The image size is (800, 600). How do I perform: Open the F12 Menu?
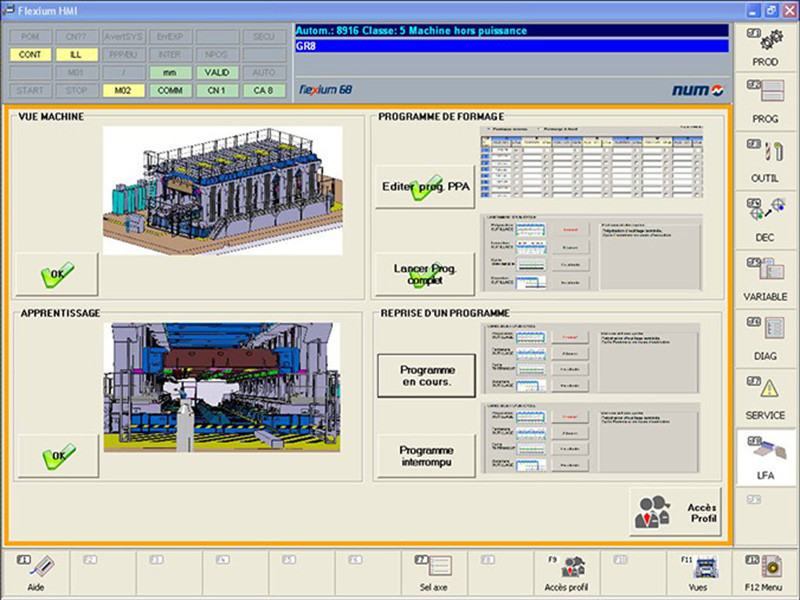click(x=765, y=572)
